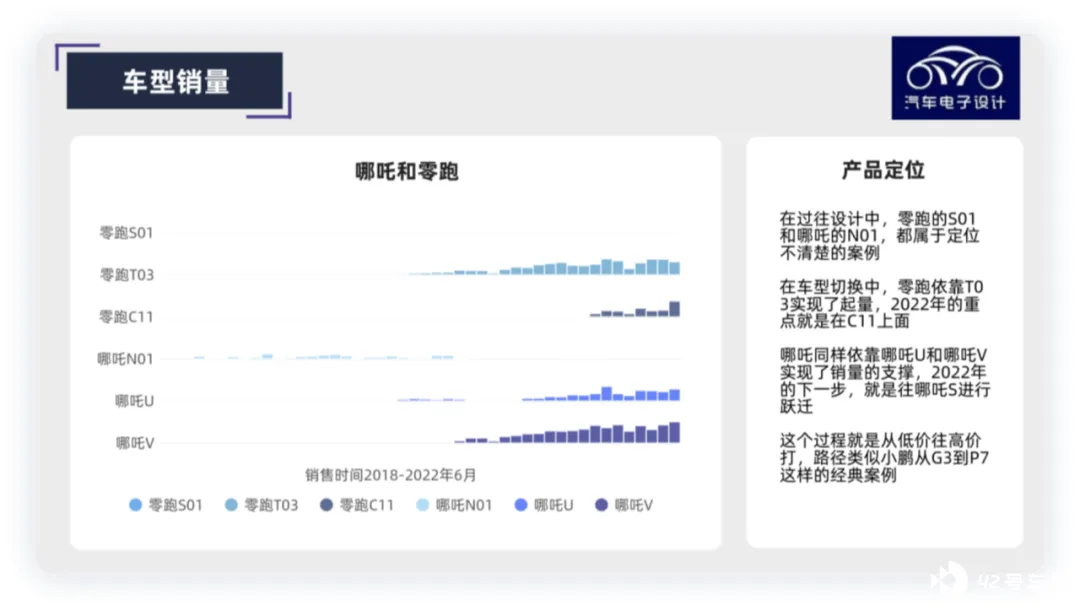
Task: Toggle the 零跑C11 series via legend label text
Action: tap(367, 505)
